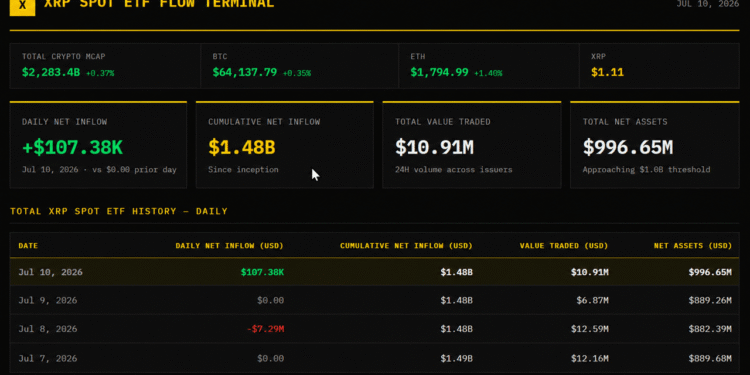Click $889.26M net assets cell
The height and width of the screenshot is (375, 750).
pyautogui.click(x=710, y=300)
